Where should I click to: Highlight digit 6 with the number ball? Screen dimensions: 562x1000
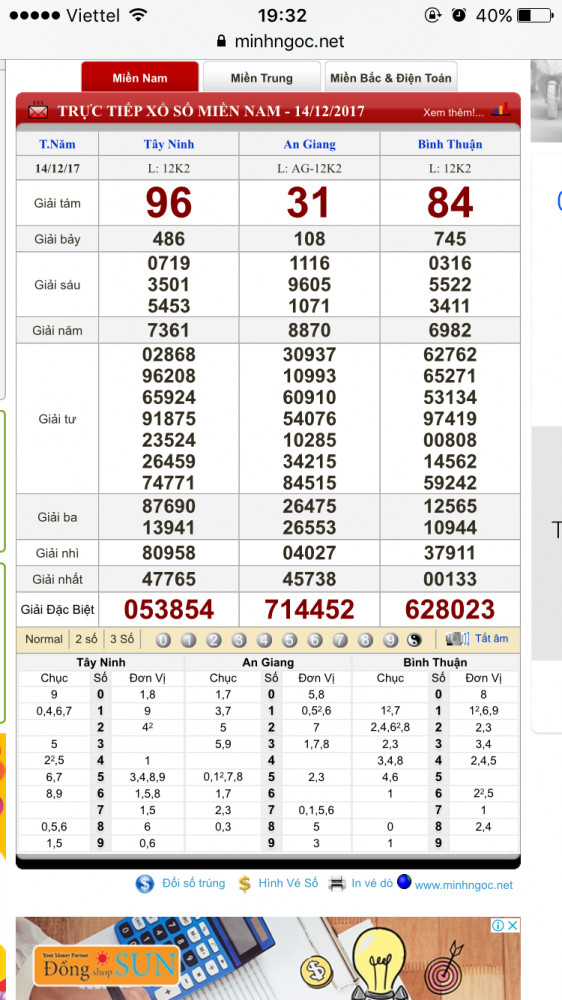tap(314, 640)
